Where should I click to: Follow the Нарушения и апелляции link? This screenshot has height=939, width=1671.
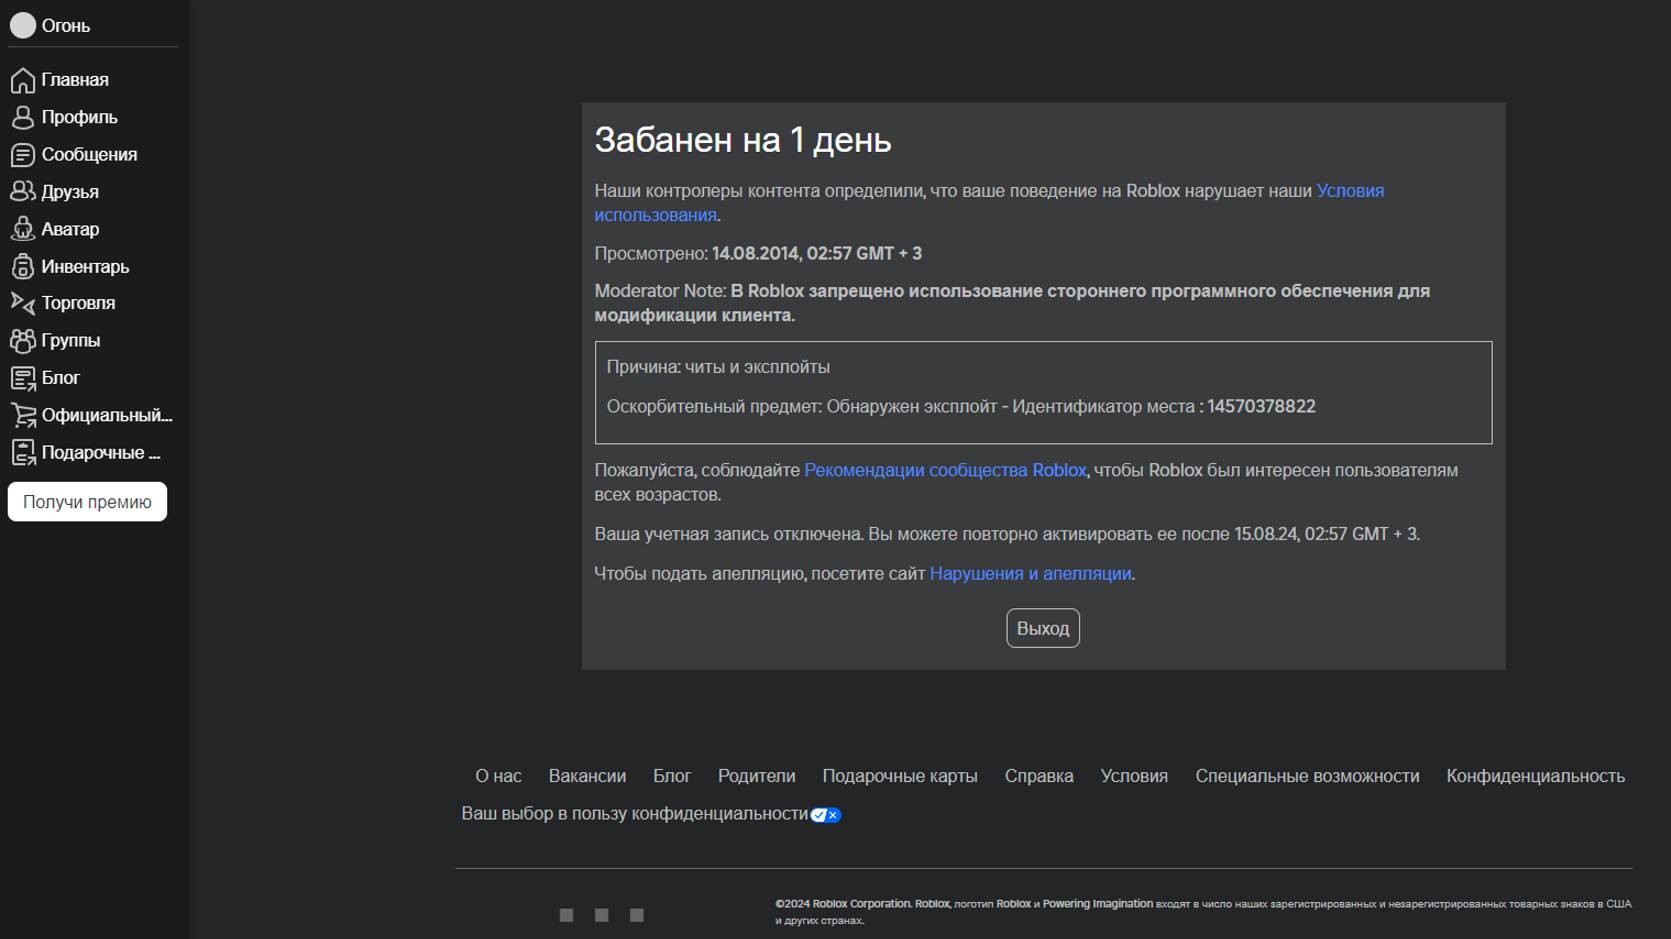[1030, 574]
